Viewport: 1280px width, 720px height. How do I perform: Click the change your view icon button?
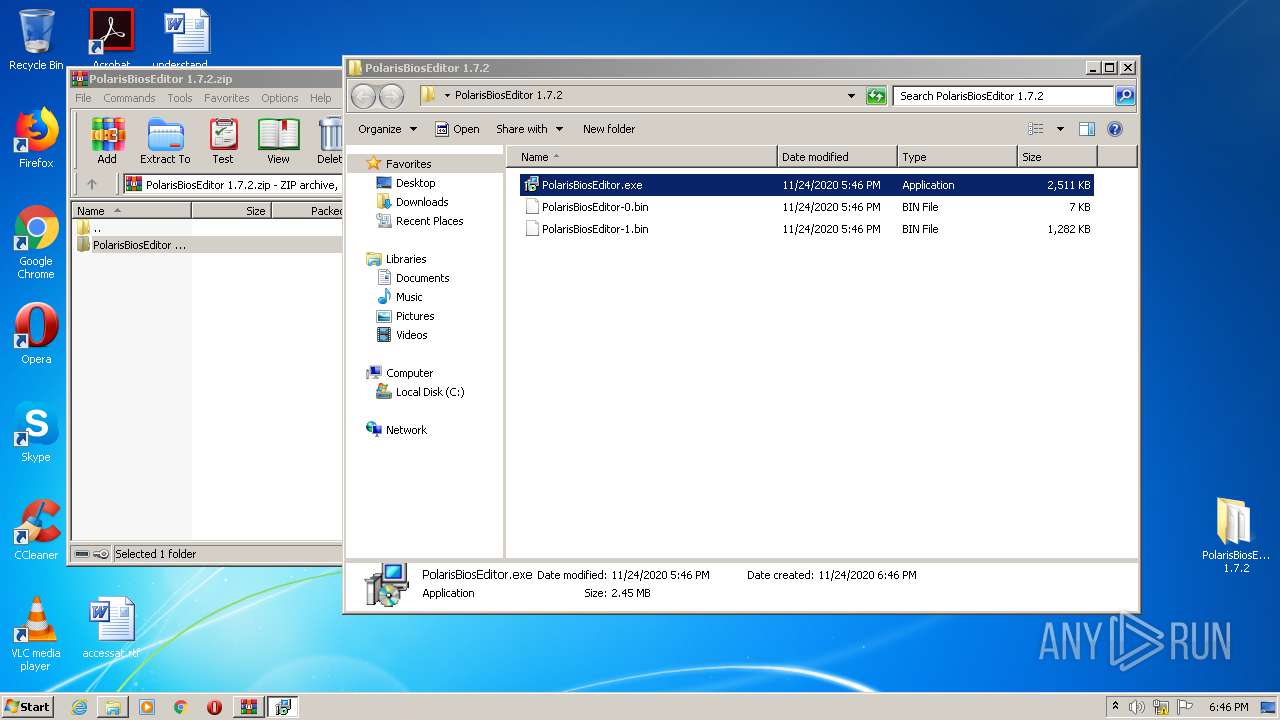[1036, 129]
